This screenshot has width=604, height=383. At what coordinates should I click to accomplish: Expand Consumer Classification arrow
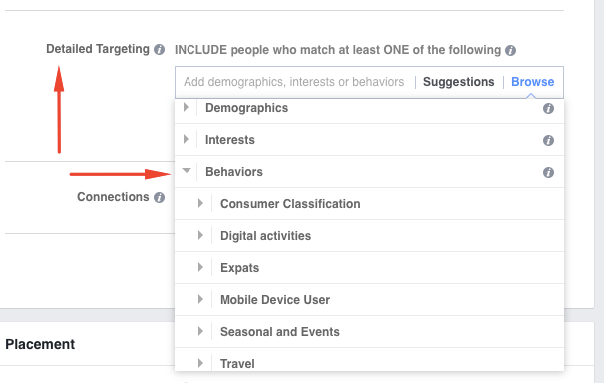200,203
